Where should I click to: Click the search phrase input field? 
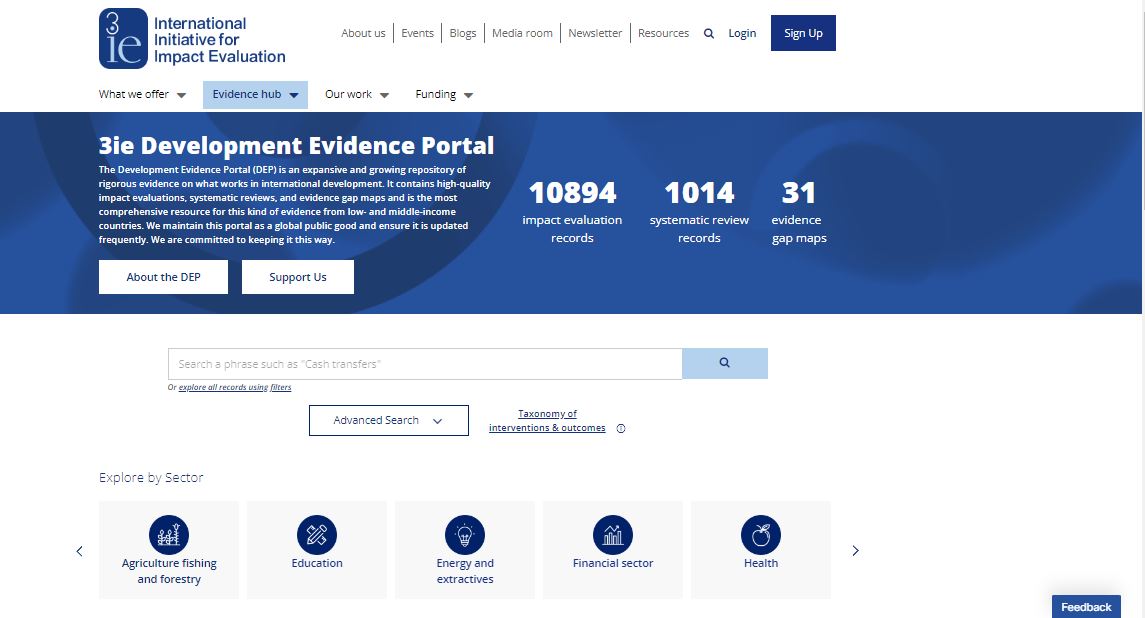425,364
